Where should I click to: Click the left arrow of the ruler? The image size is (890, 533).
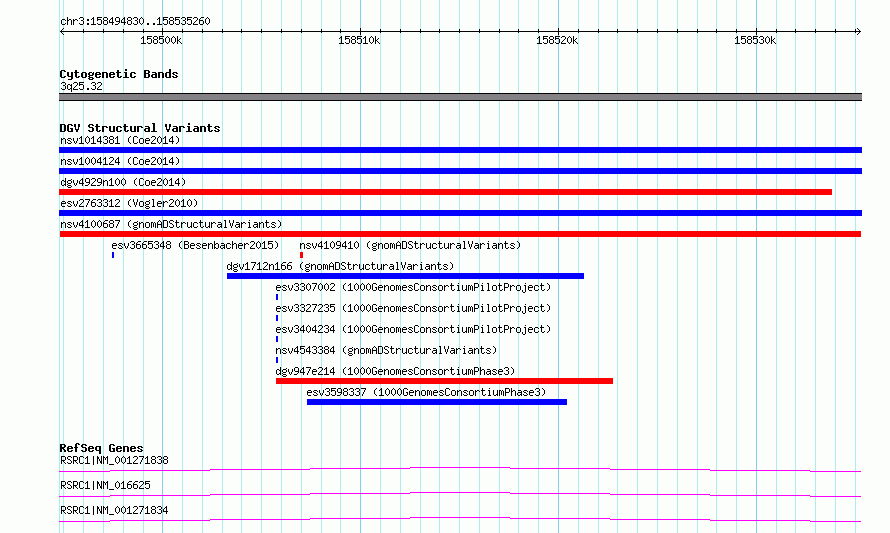pyautogui.click(x=62, y=31)
